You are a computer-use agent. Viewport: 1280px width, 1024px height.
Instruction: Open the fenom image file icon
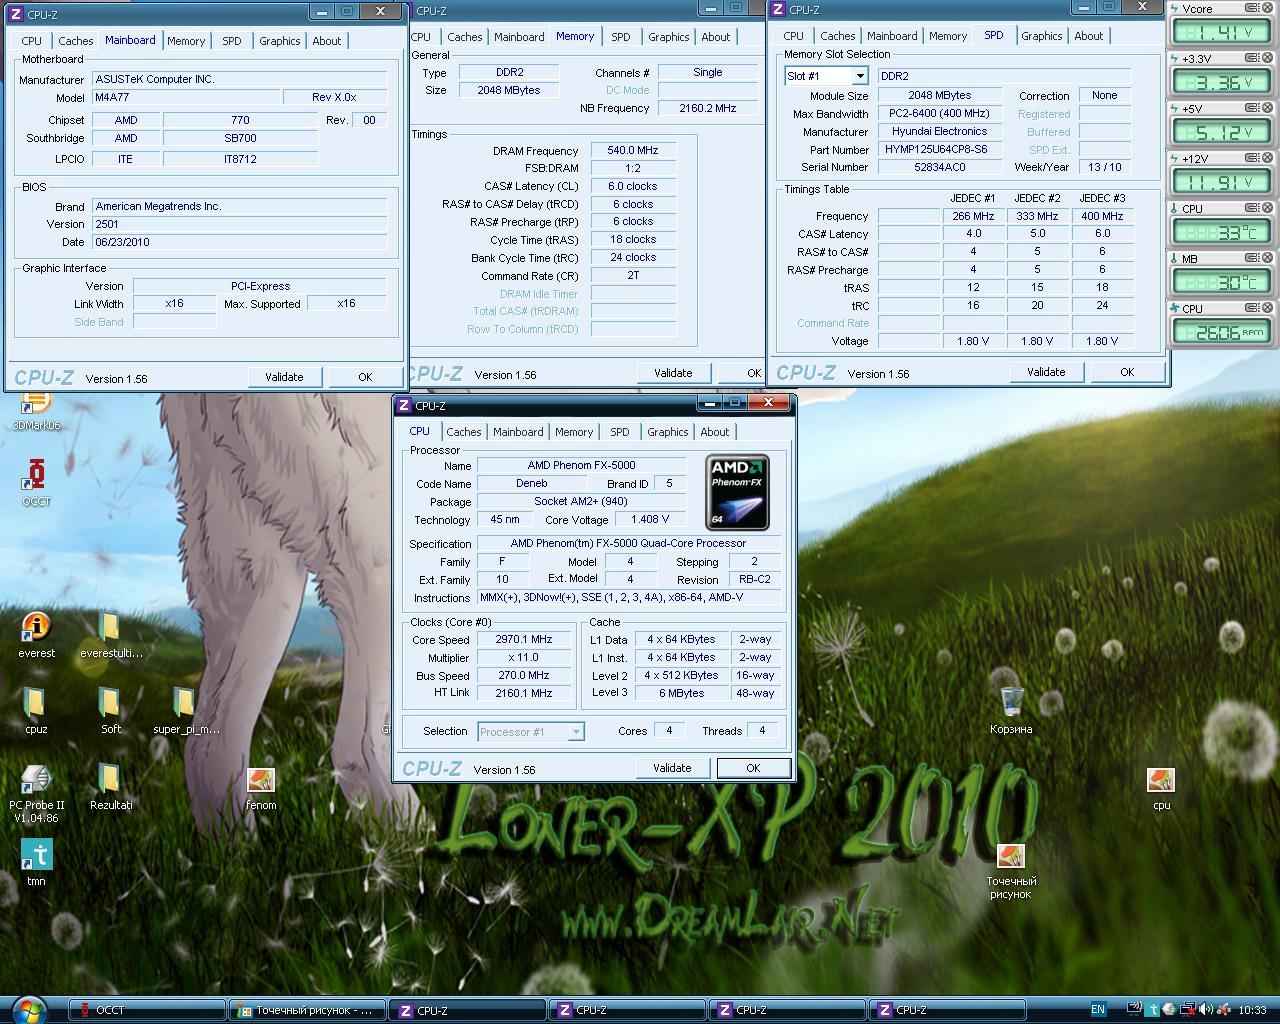pyautogui.click(x=261, y=786)
